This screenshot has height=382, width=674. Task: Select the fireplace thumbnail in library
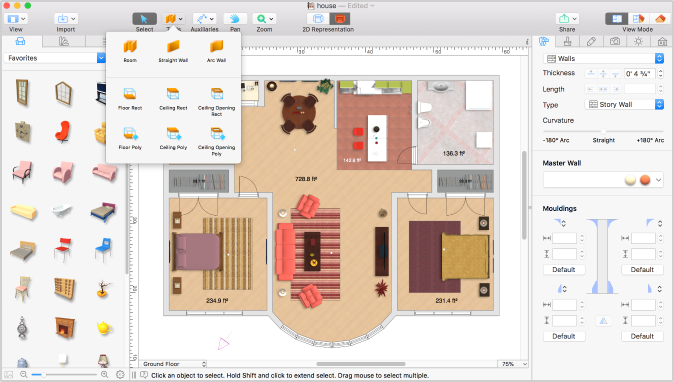(x=64, y=327)
